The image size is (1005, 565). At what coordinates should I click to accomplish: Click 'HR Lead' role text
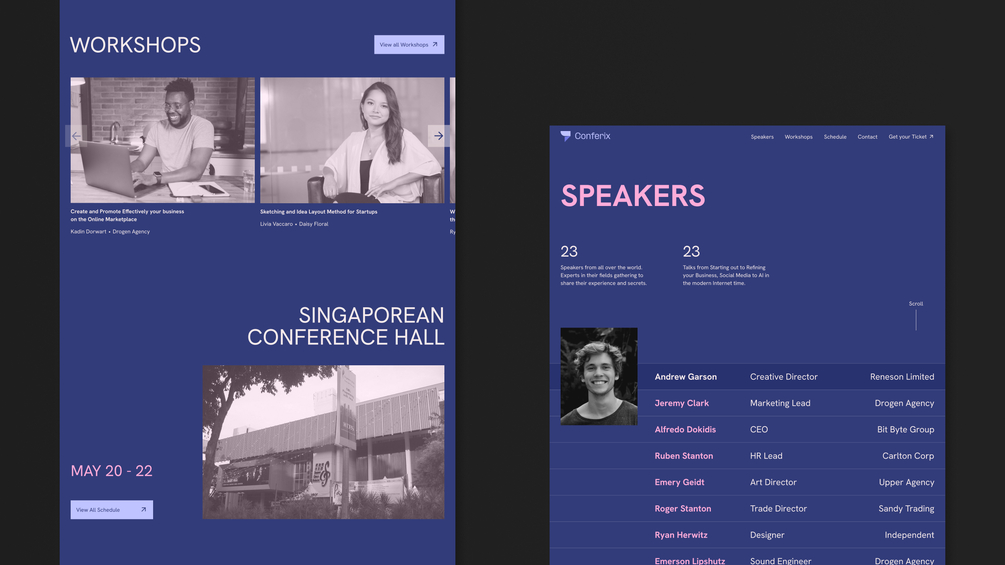tap(766, 455)
